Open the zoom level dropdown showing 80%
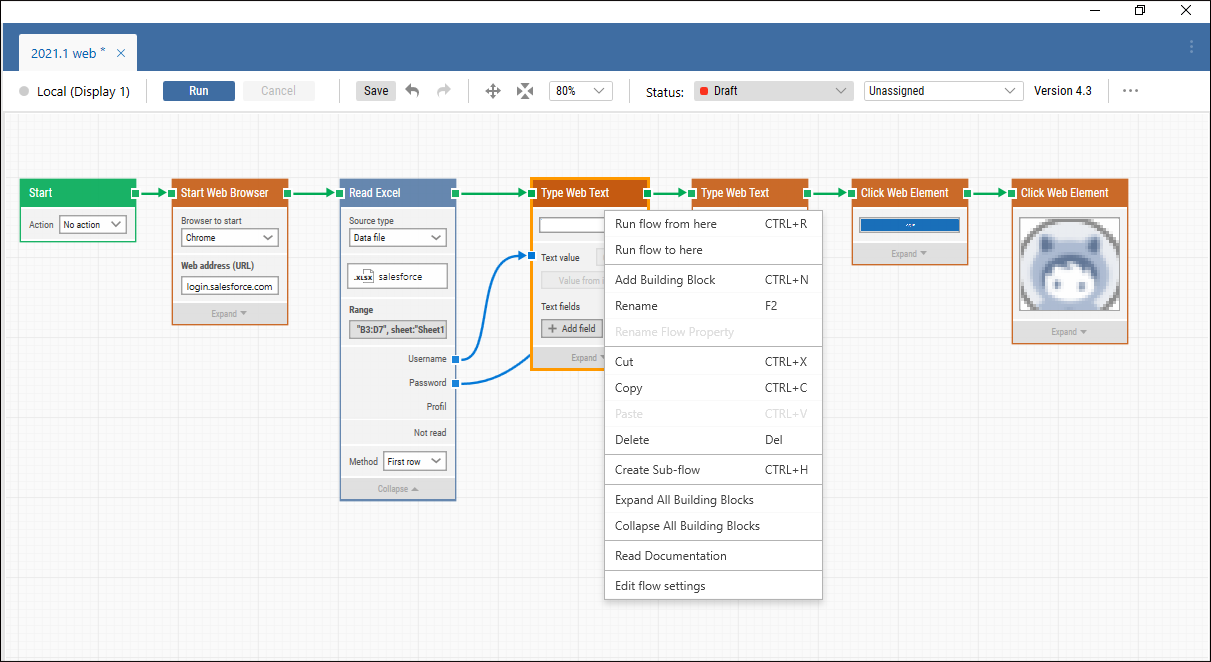The width and height of the screenshot is (1211, 662). pyautogui.click(x=580, y=90)
